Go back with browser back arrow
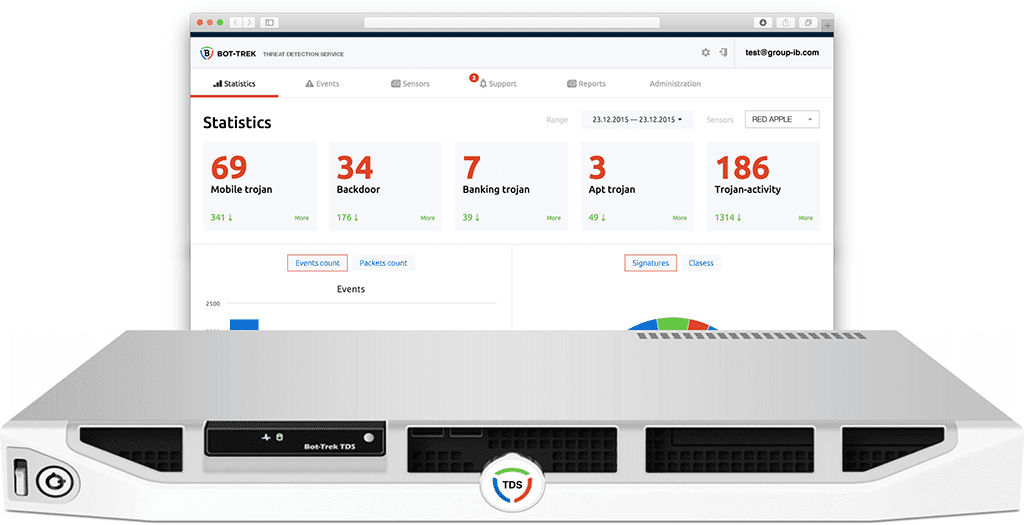Viewport: 1024px width, 525px height. click(x=235, y=22)
